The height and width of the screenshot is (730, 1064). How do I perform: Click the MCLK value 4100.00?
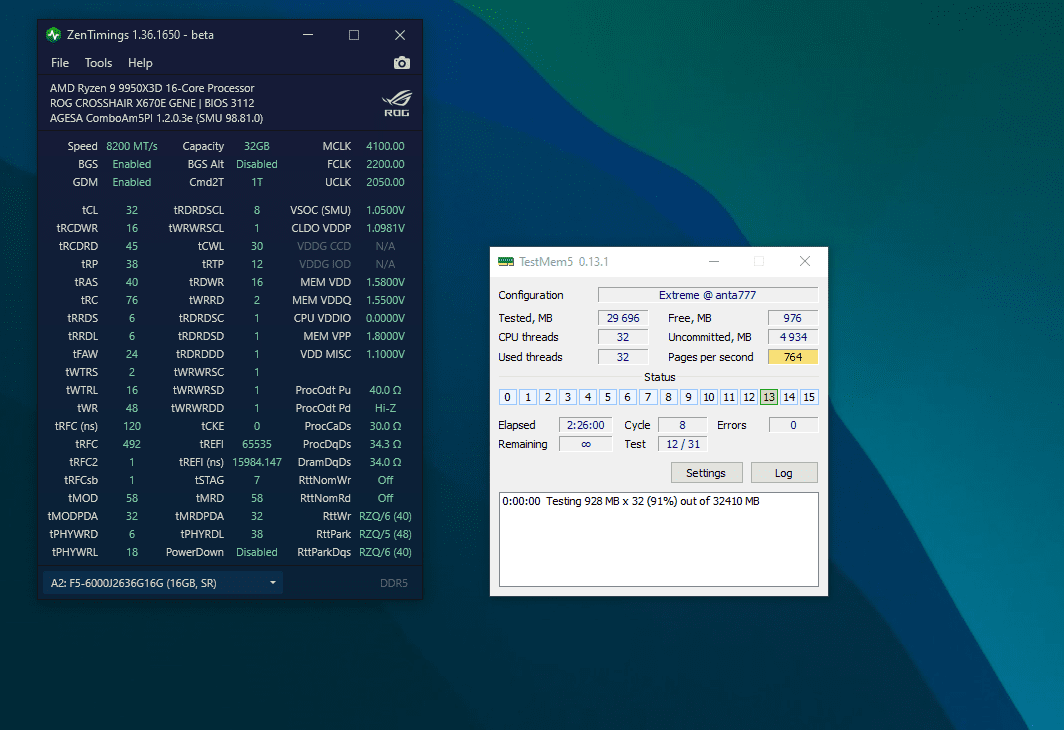(x=385, y=146)
